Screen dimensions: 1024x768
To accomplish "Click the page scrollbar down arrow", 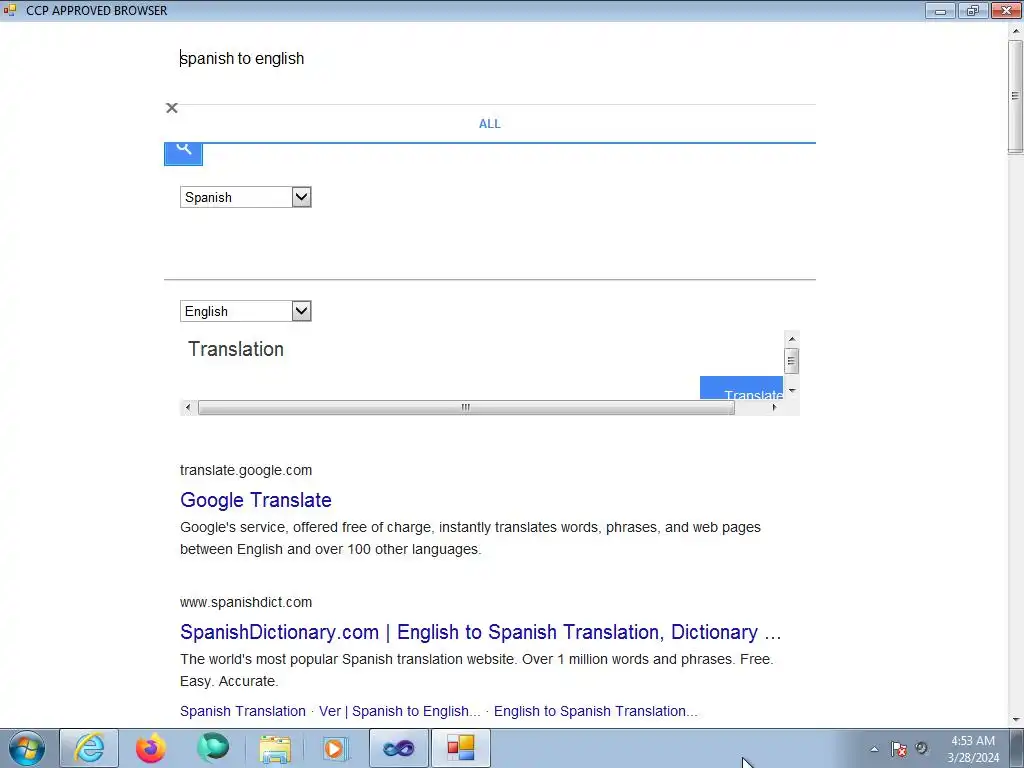I will (1015, 720).
